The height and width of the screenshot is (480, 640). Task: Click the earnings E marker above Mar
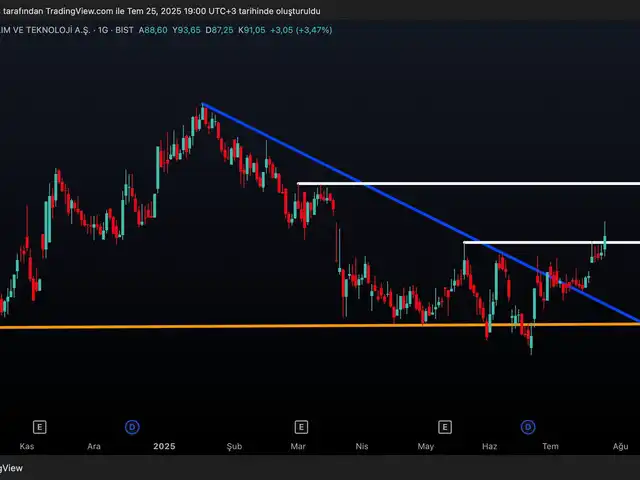(301, 426)
